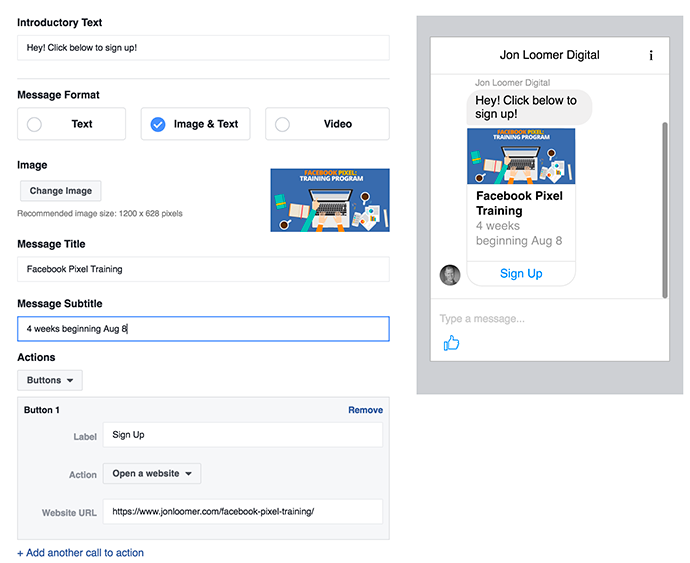The height and width of the screenshot is (563, 690).
Task: Click the Facebook Pixel image in preview card
Action: [521, 156]
